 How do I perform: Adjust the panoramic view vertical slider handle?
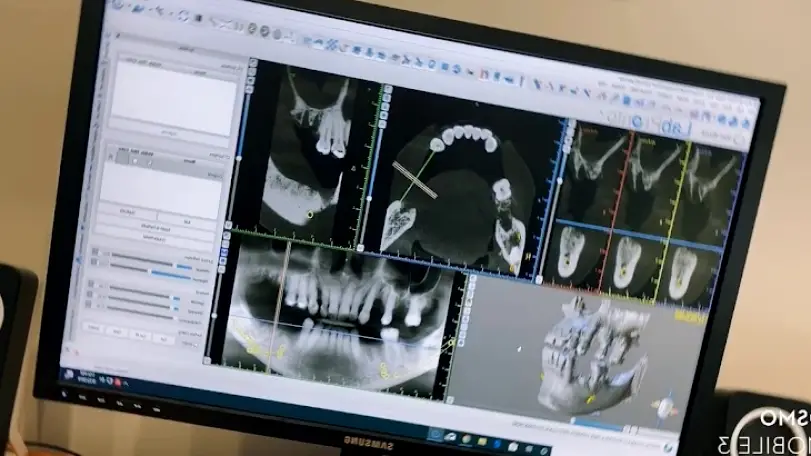click(x=214, y=315)
